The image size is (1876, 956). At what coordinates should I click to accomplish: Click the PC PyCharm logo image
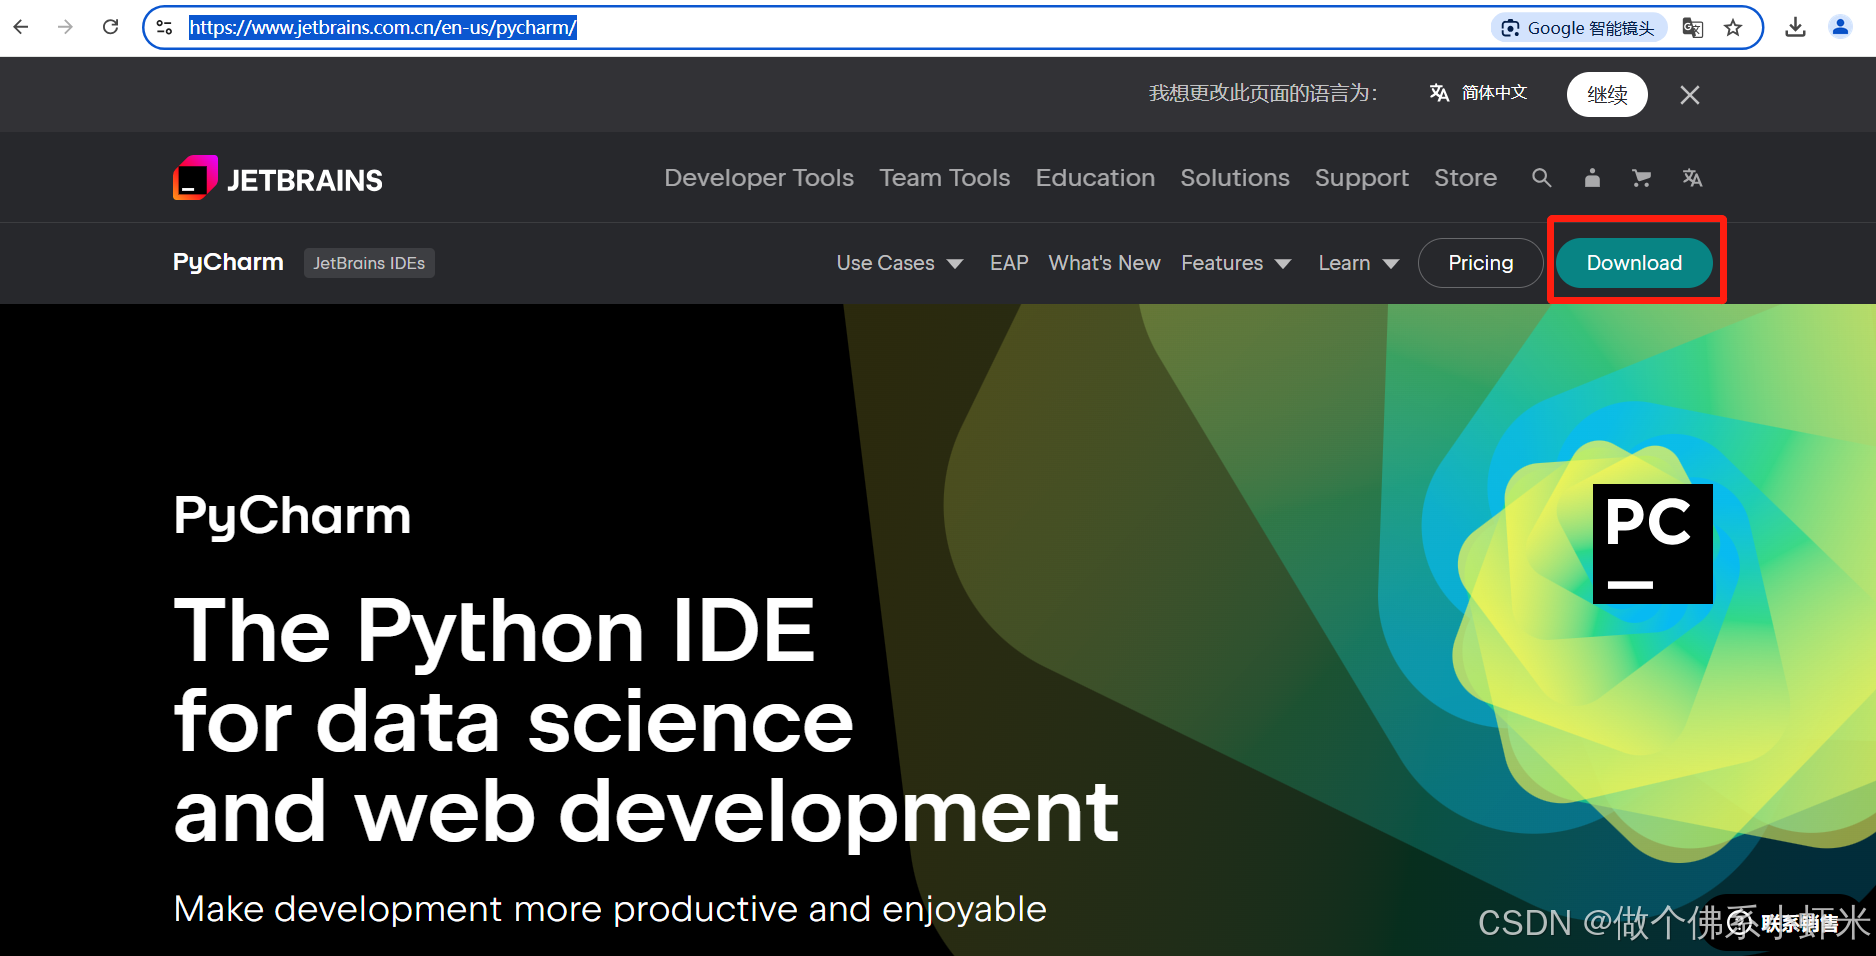coord(1652,543)
